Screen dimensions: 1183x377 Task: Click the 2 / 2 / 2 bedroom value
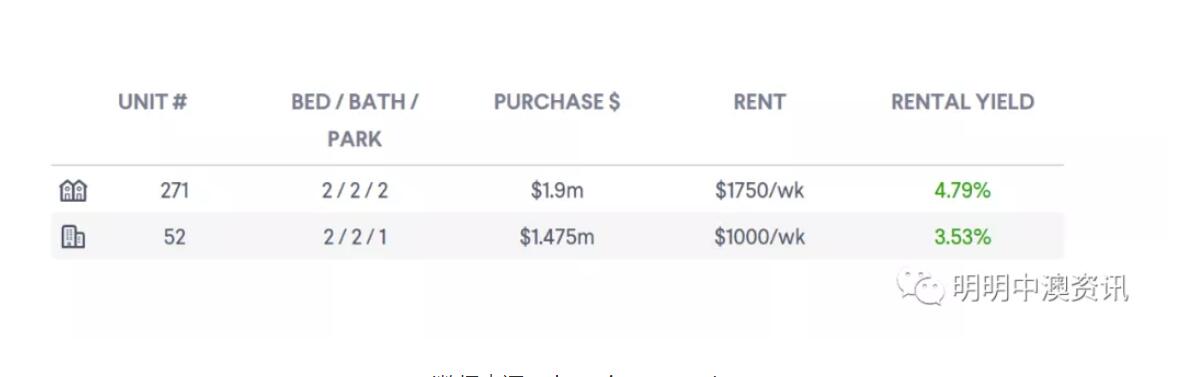pos(355,191)
